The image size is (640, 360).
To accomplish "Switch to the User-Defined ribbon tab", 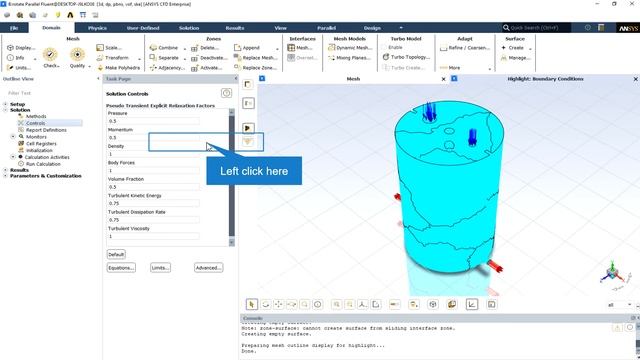I will (x=143, y=28).
